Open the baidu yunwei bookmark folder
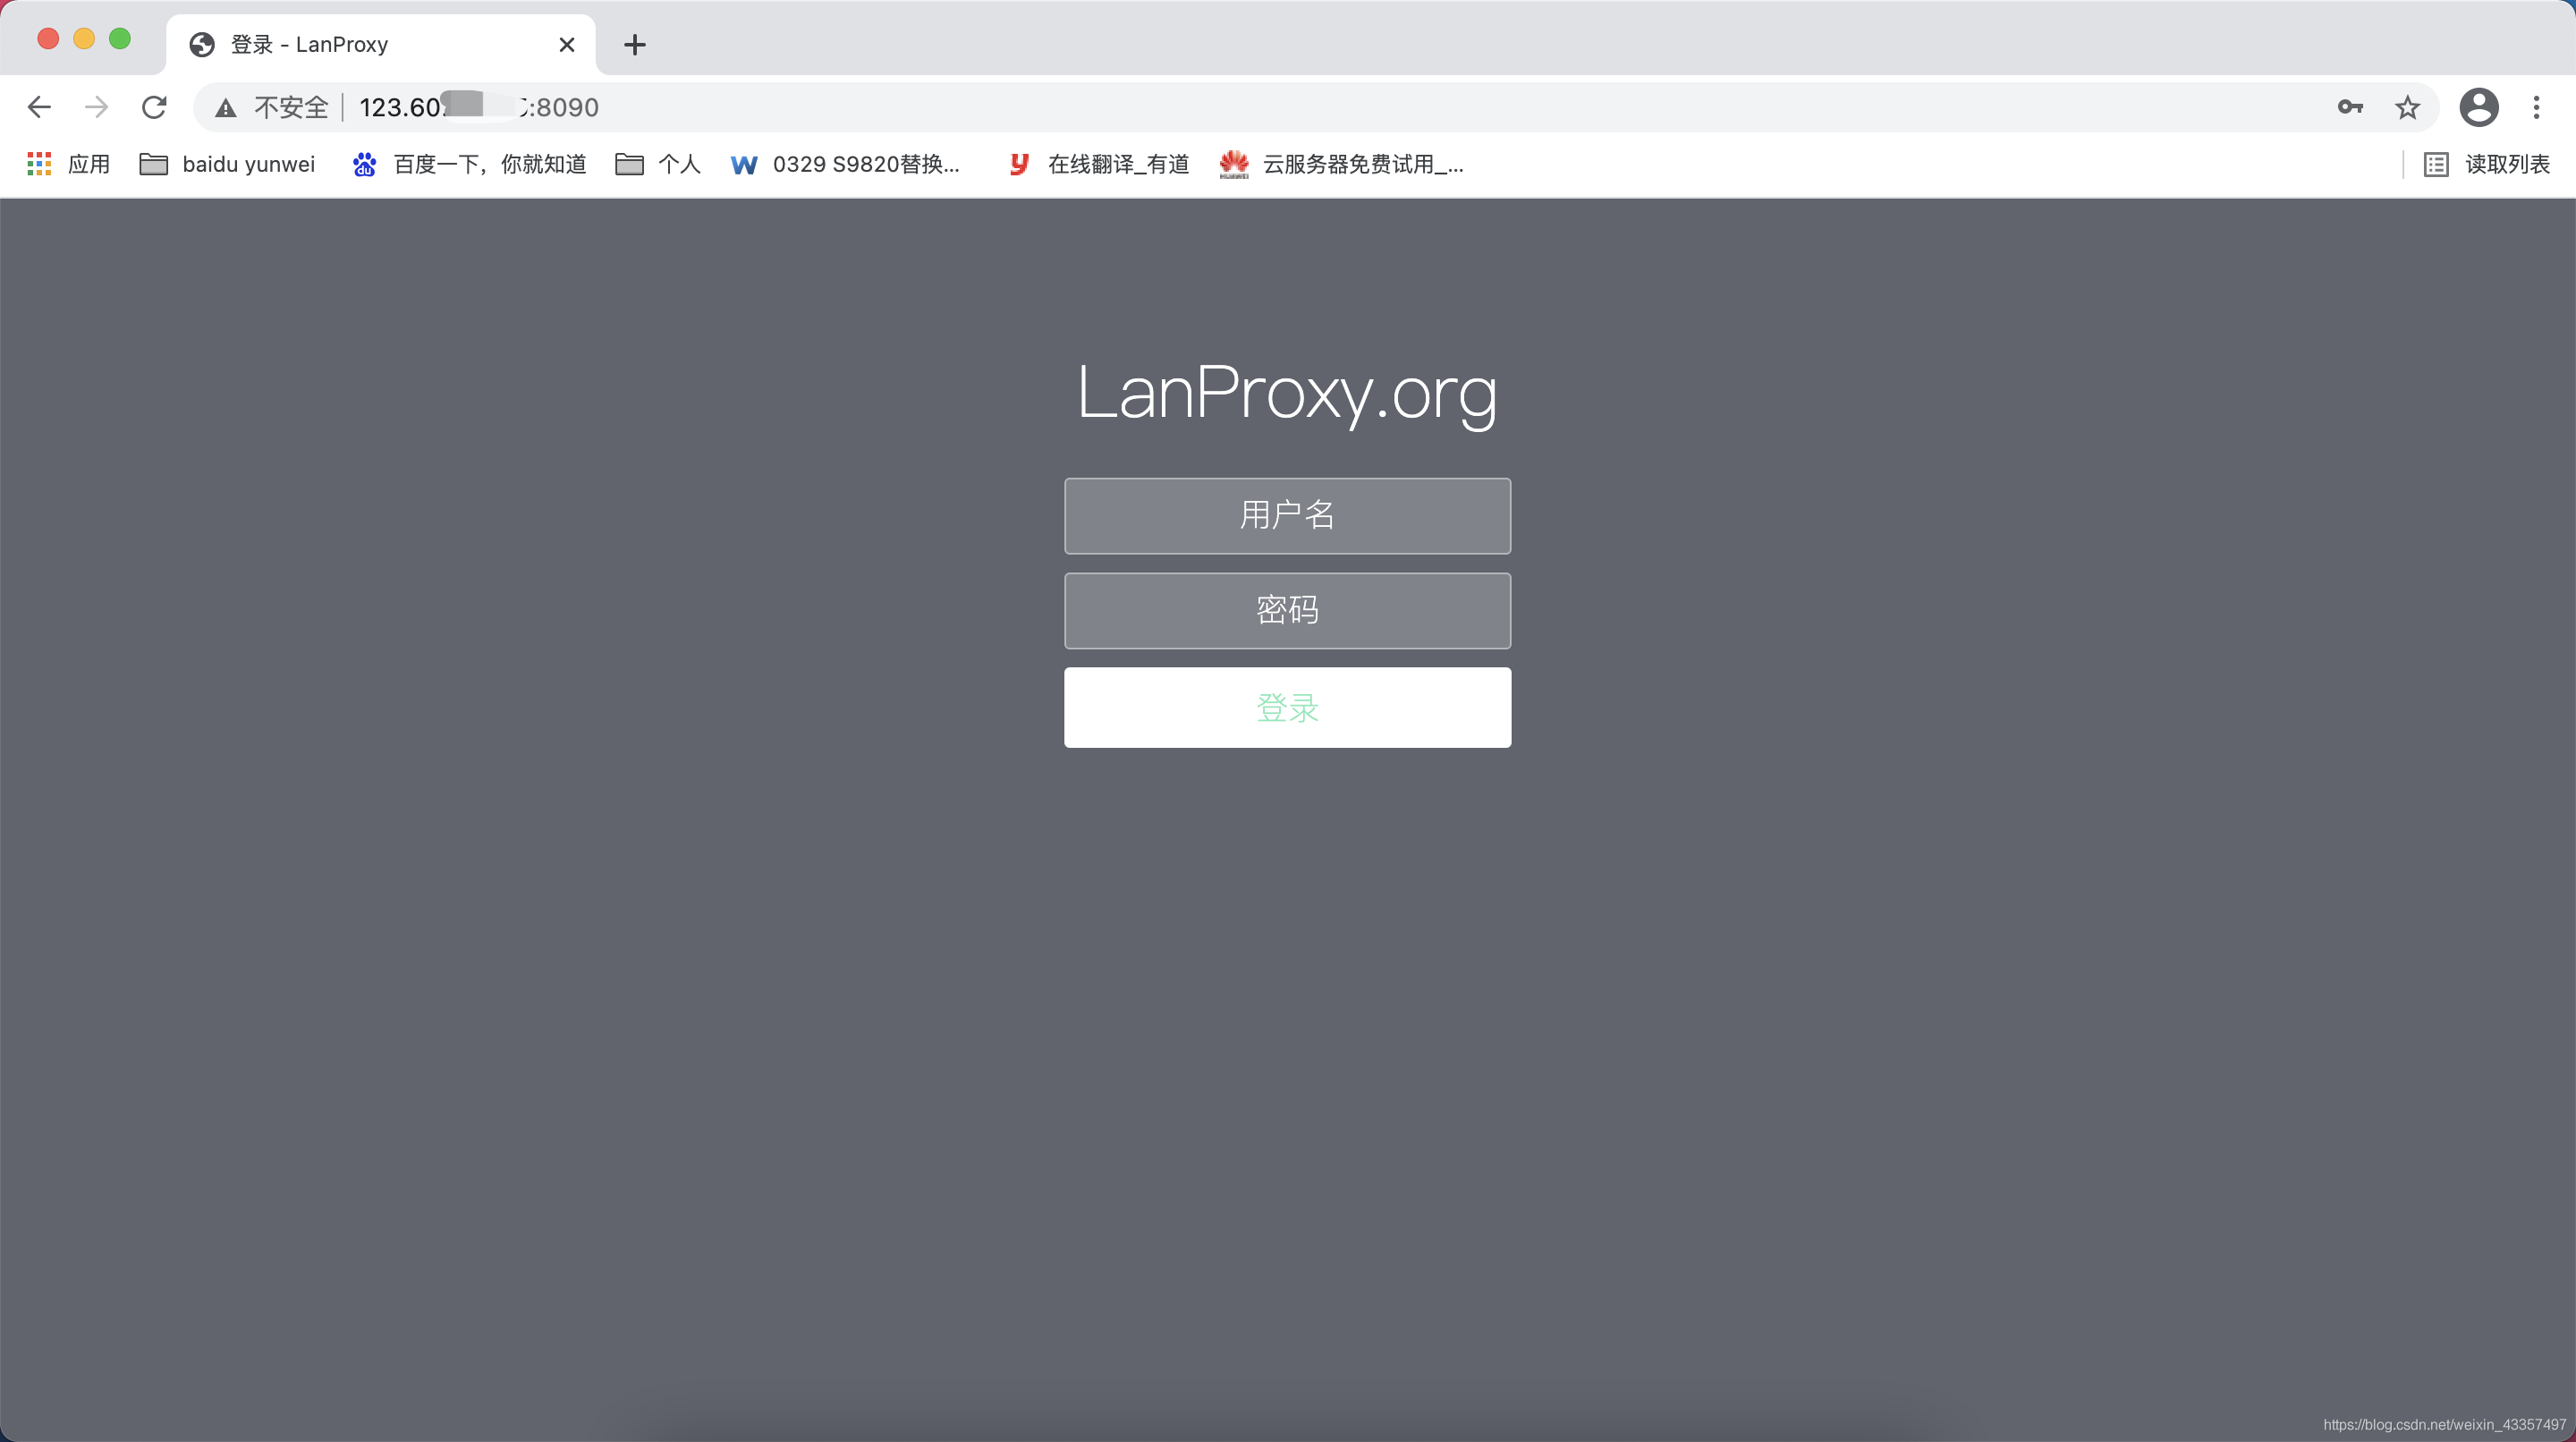This screenshot has width=2576, height=1442. pos(227,164)
